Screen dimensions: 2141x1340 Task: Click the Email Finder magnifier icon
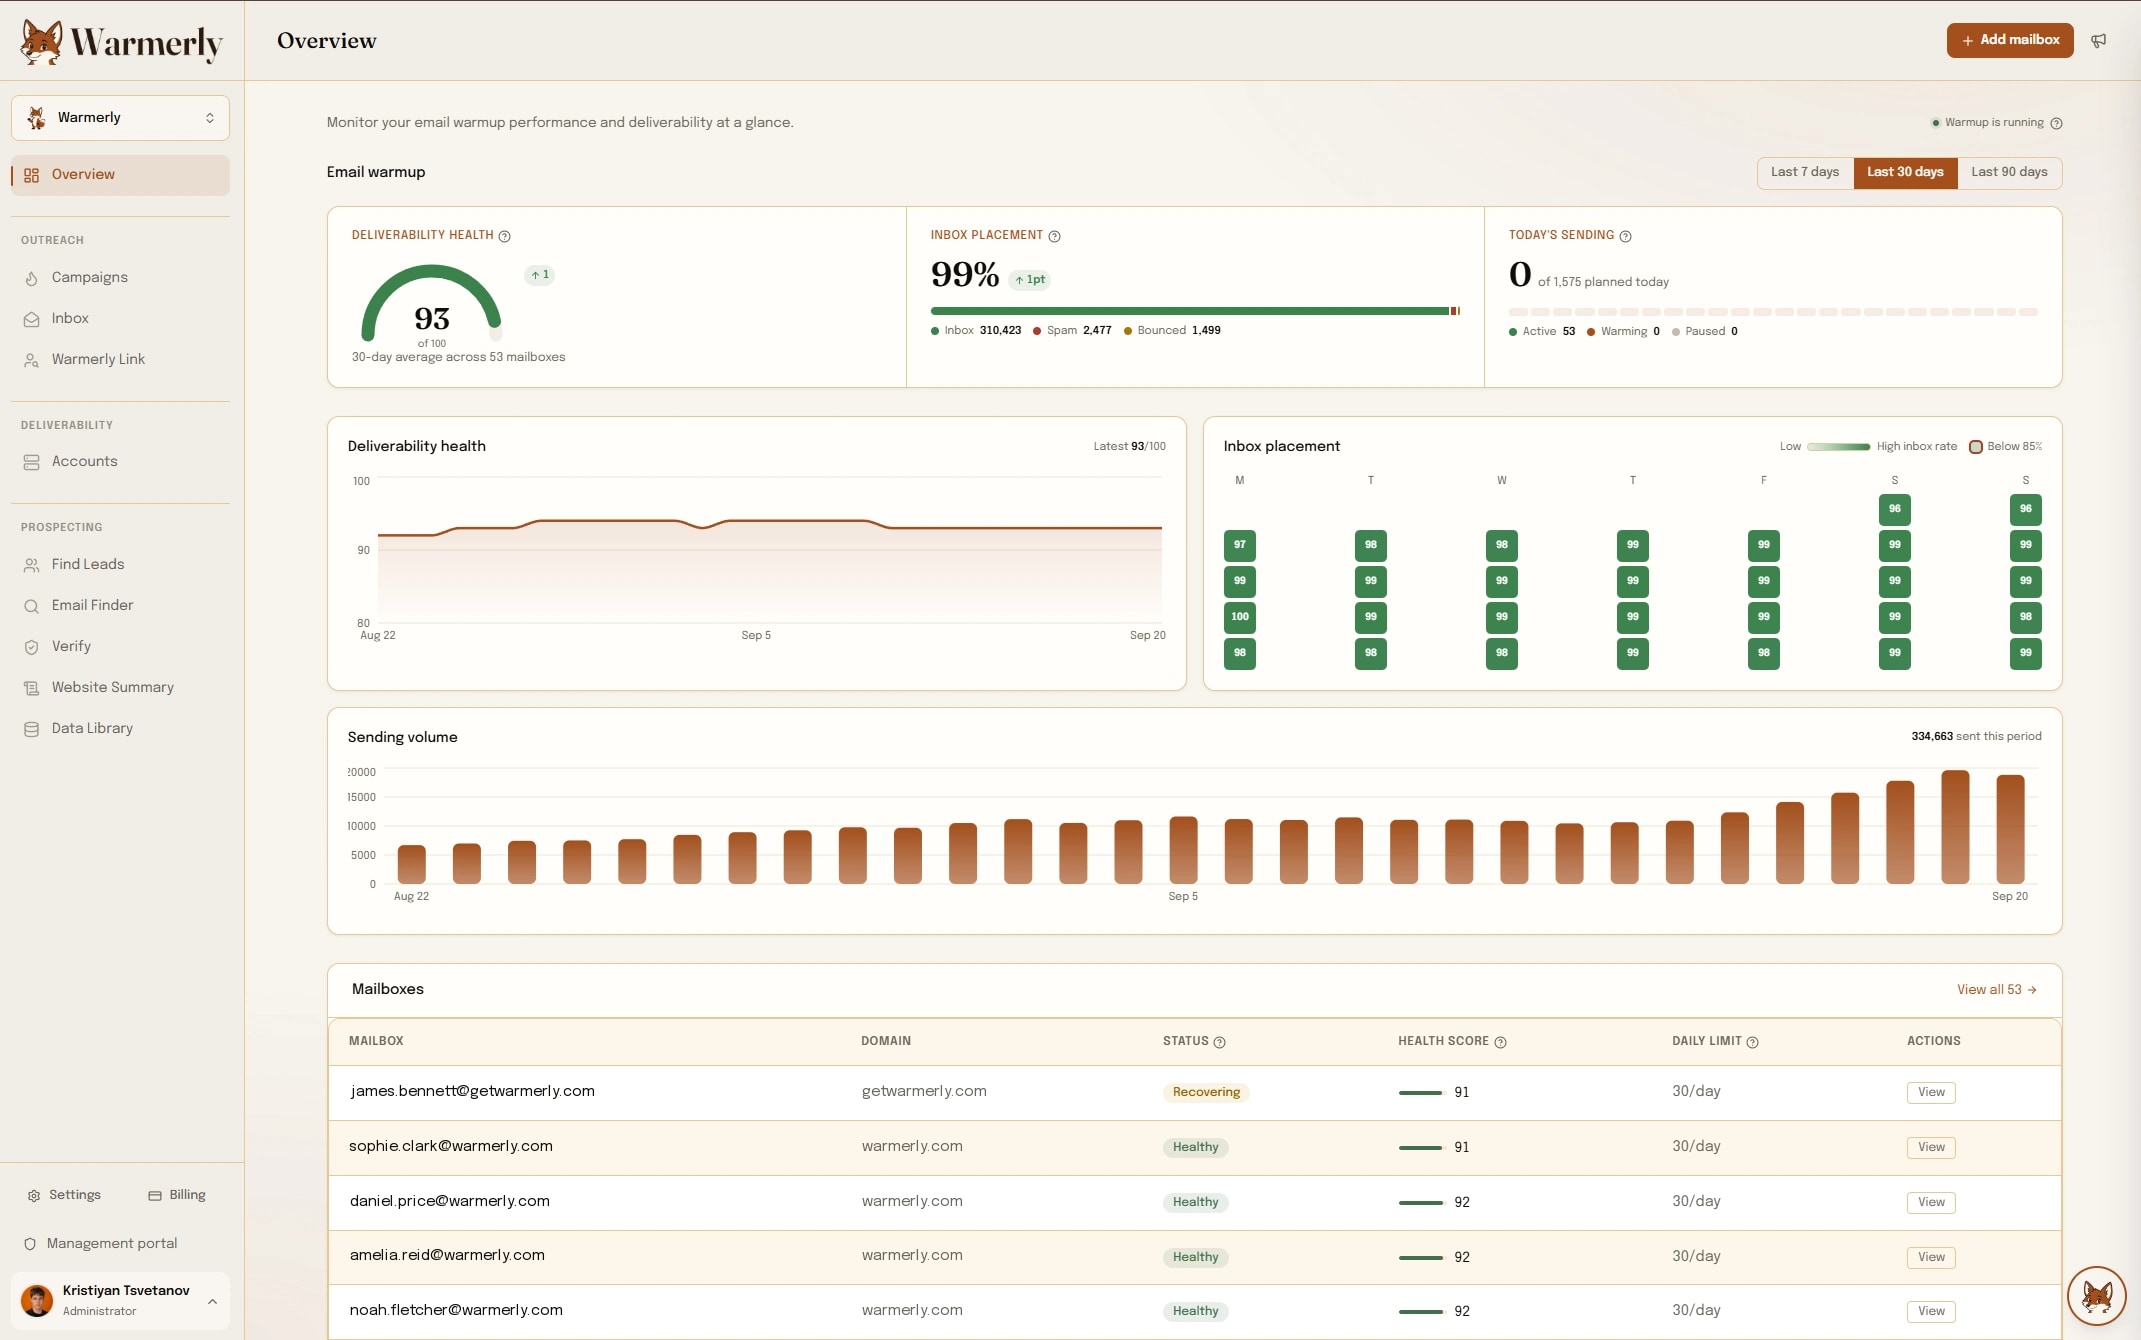point(32,606)
